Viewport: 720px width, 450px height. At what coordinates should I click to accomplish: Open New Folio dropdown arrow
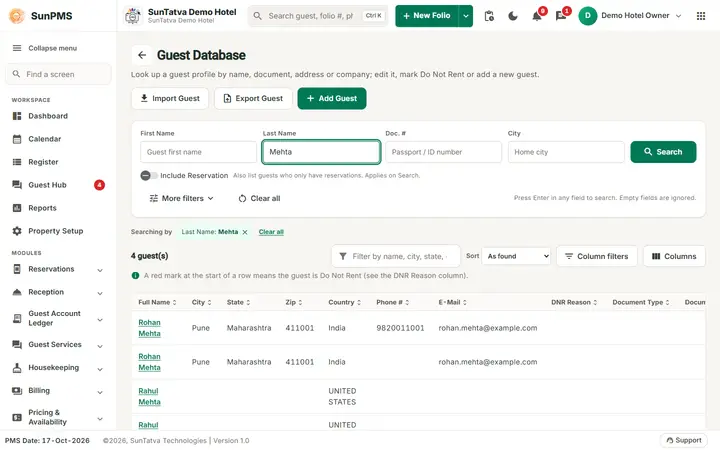click(466, 16)
